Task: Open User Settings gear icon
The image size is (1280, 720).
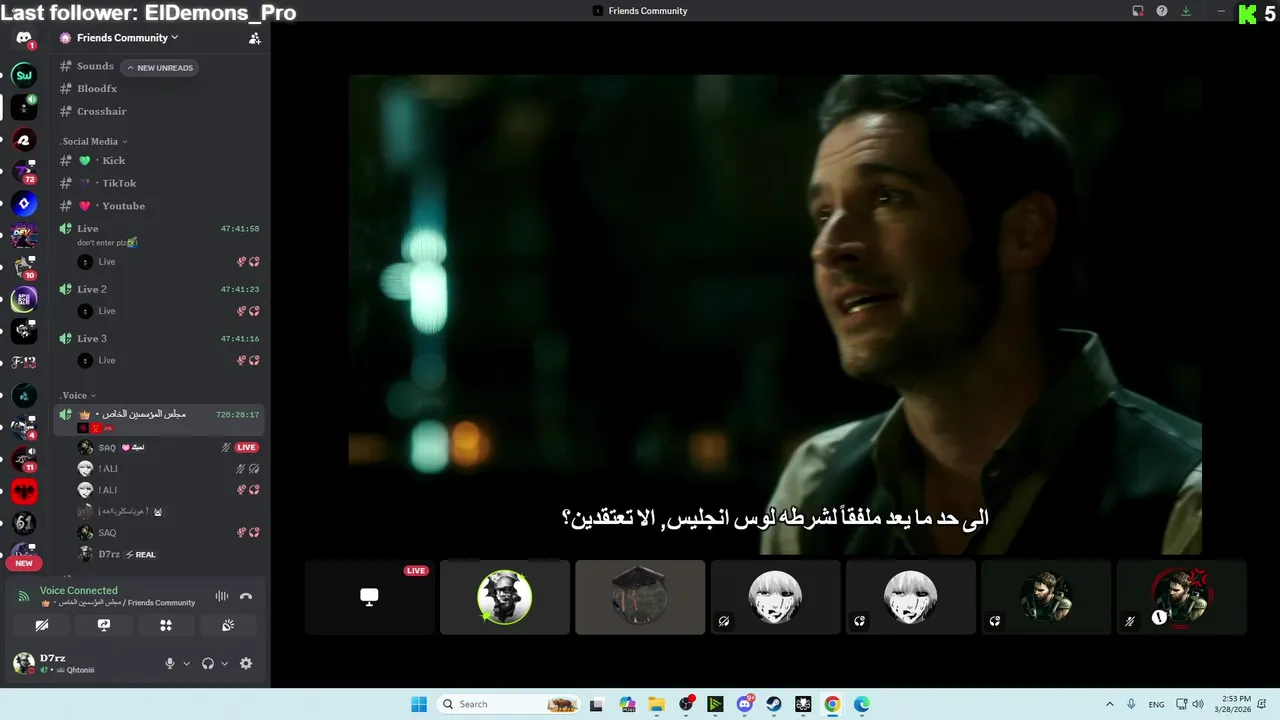Action: click(246, 663)
